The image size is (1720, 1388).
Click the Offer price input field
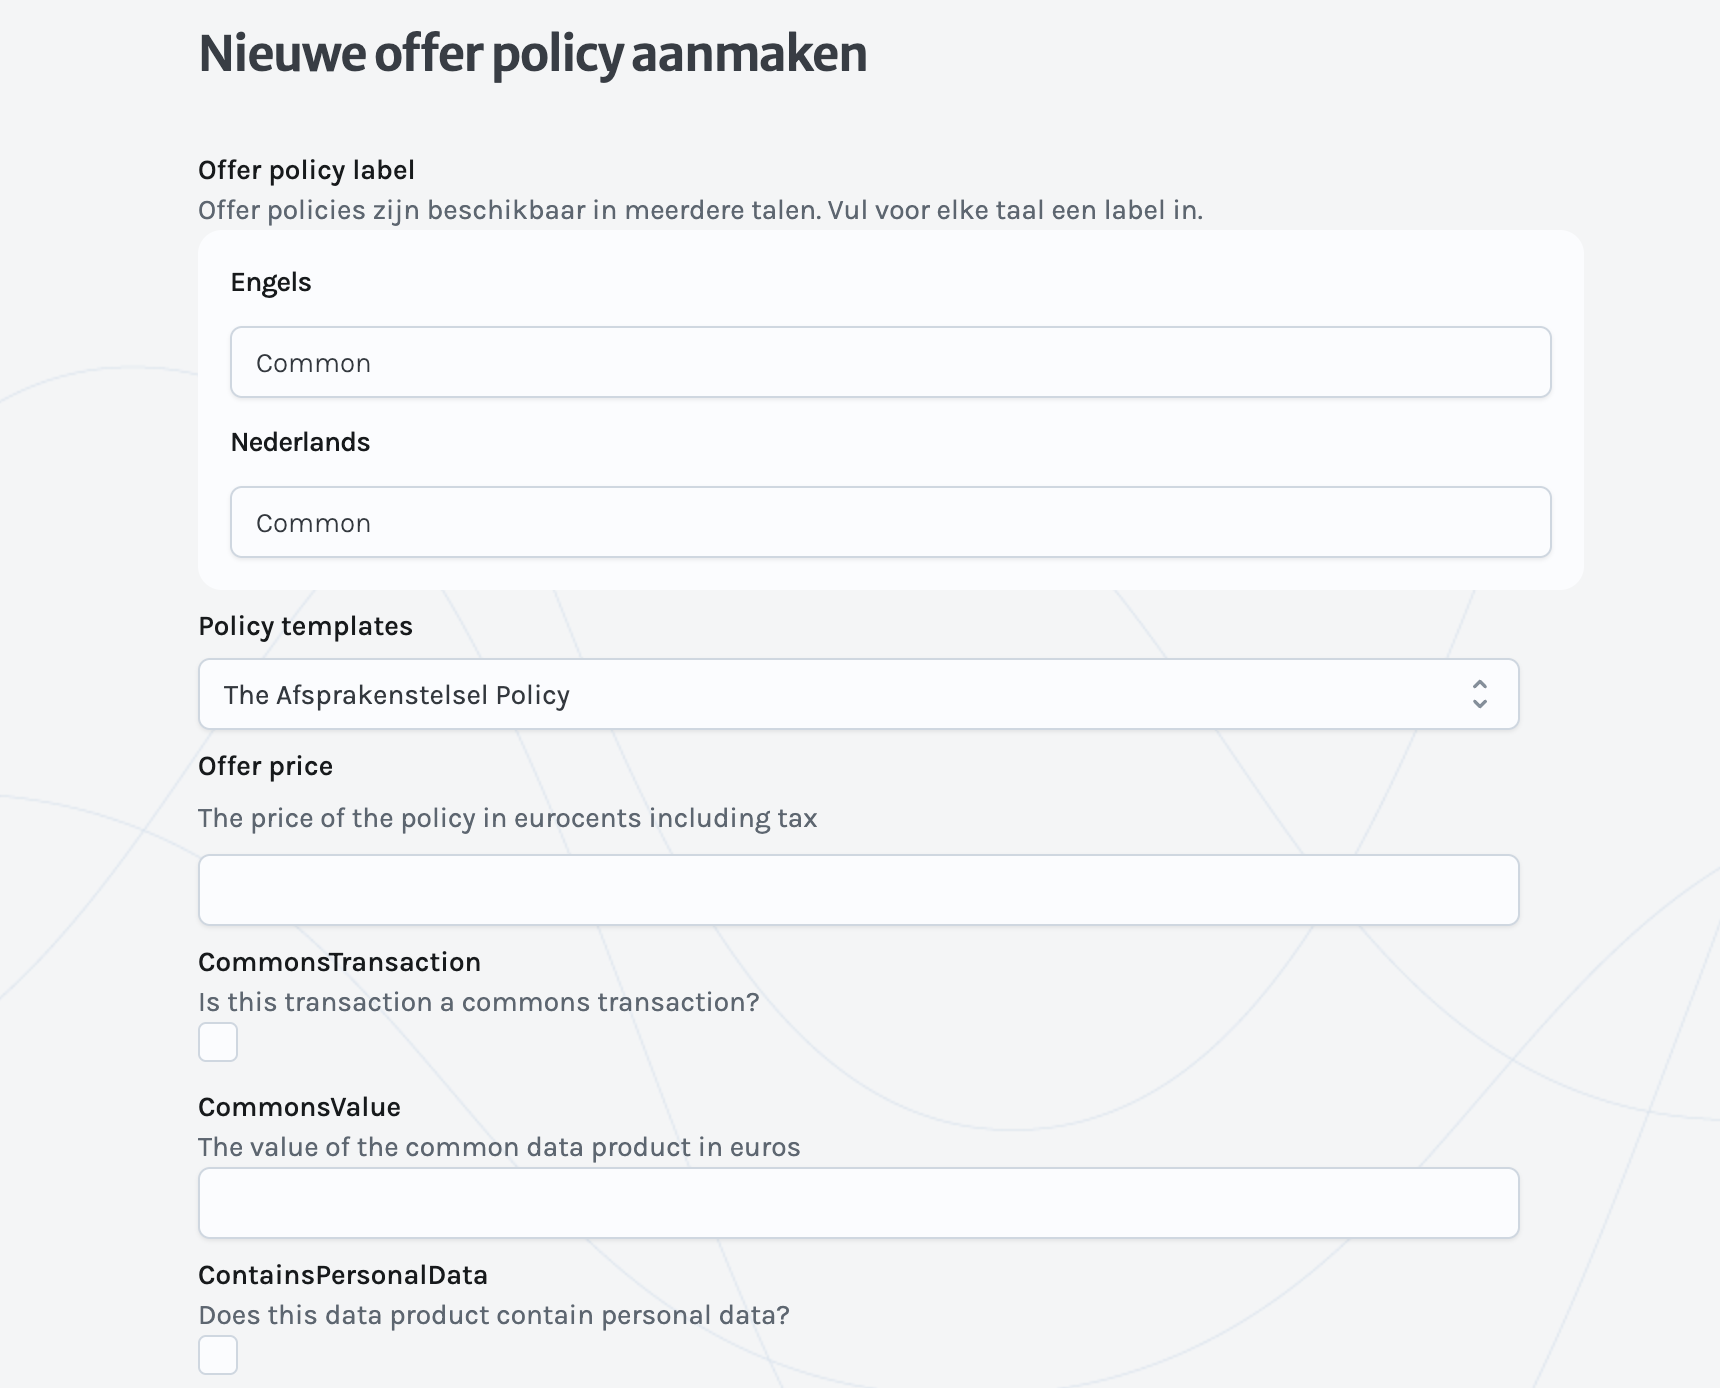pyautogui.click(x=858, y=890)
